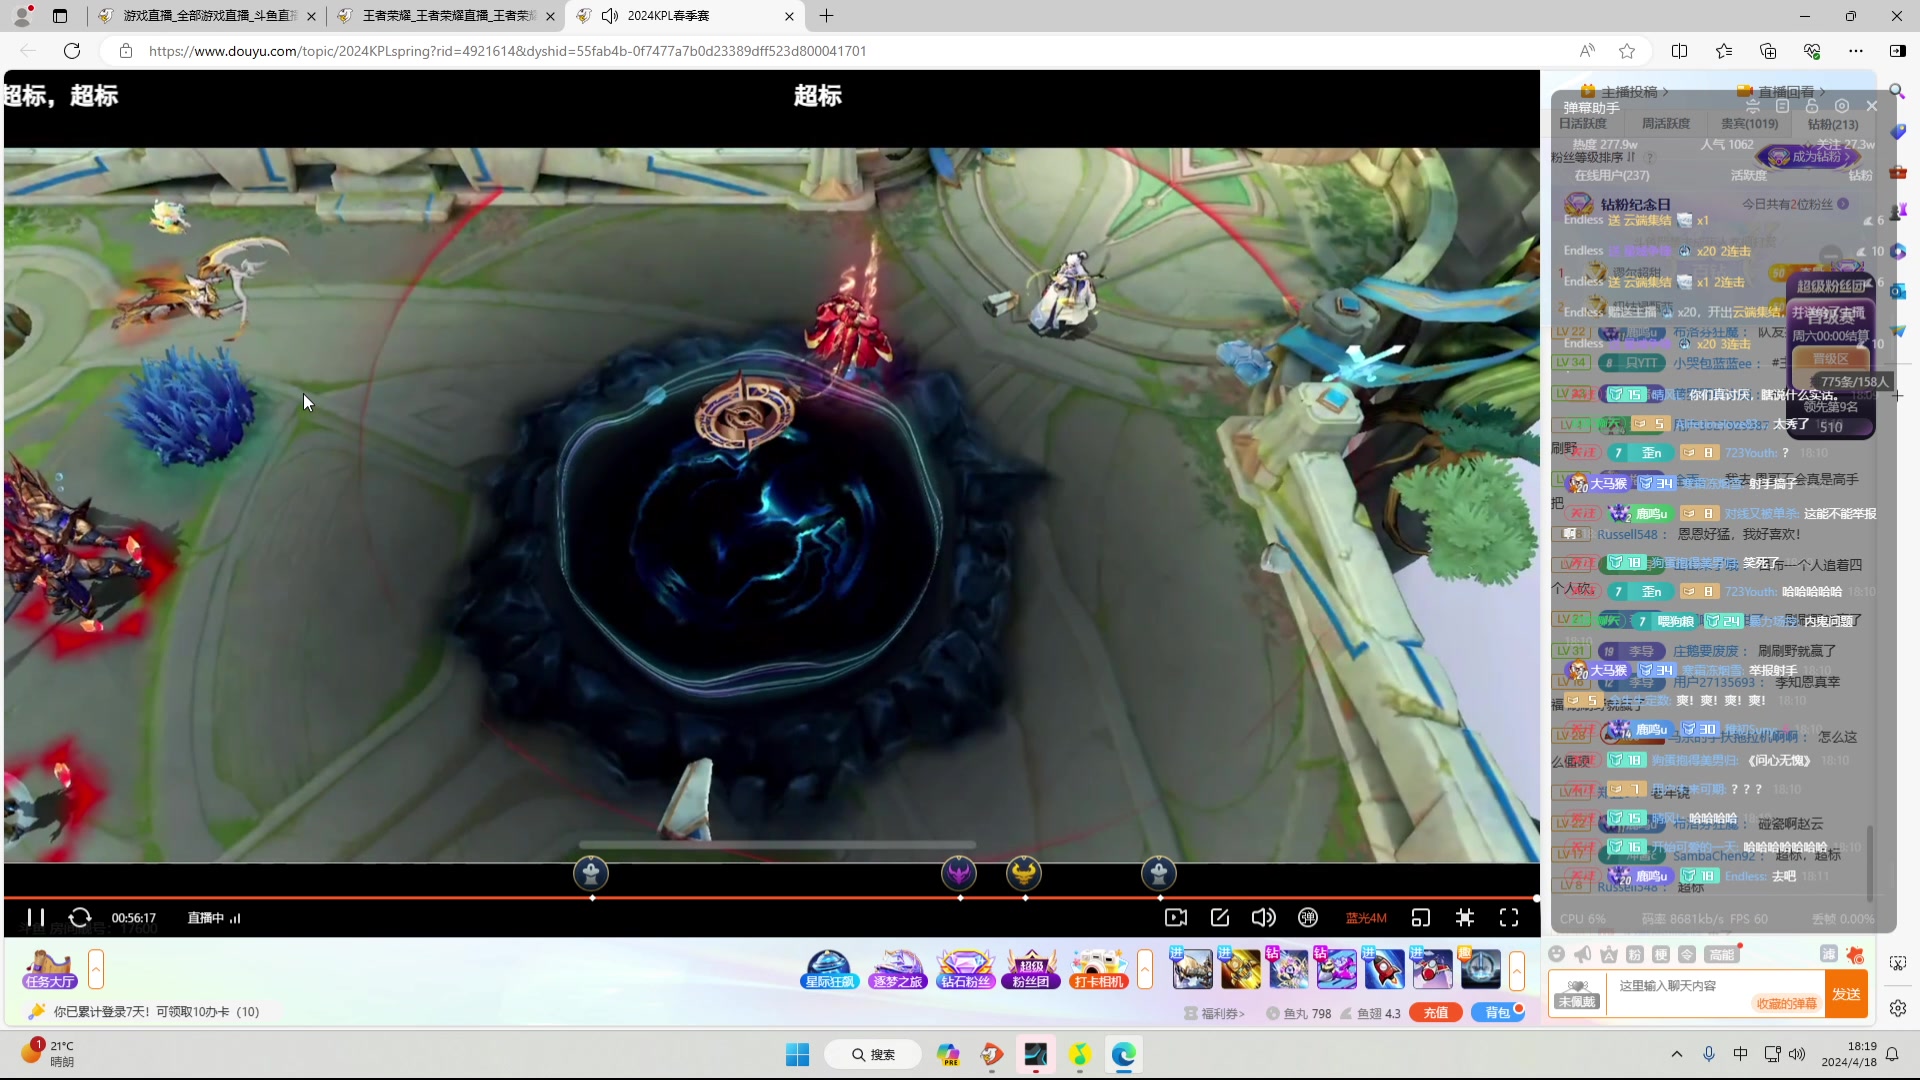Click the list view icon in 弹幕助手 header
Image resolution: width=1920 pixels, height=1080 pixels.
[1782, 106]
